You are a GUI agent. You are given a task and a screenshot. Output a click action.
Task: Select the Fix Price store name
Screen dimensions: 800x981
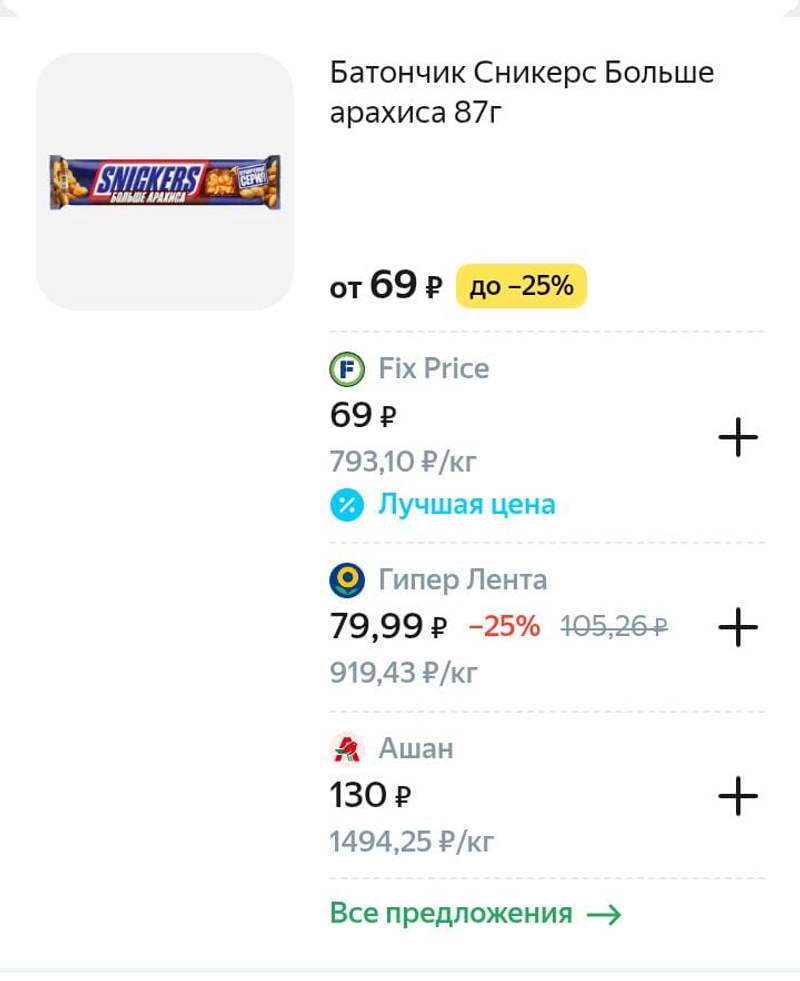point(434,369)
